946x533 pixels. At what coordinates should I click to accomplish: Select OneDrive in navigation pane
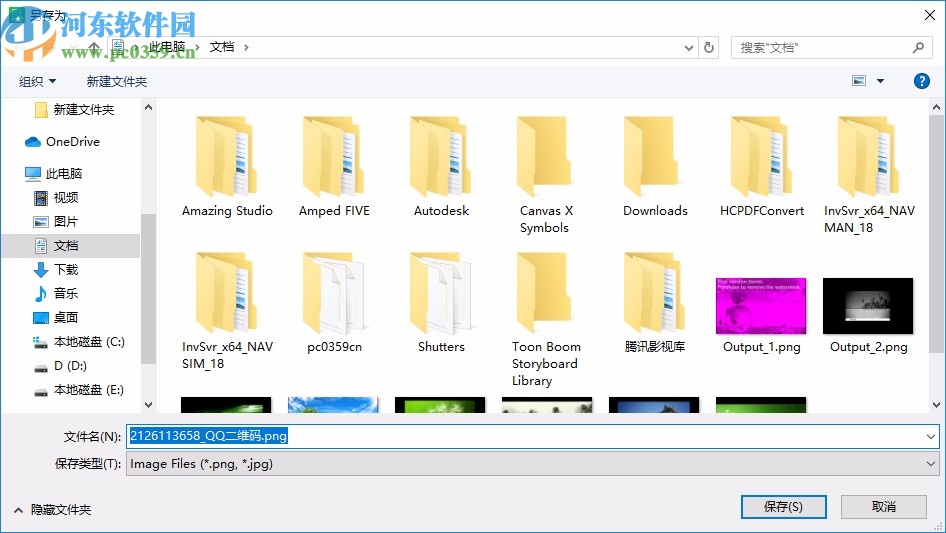(x=62, y=141)
